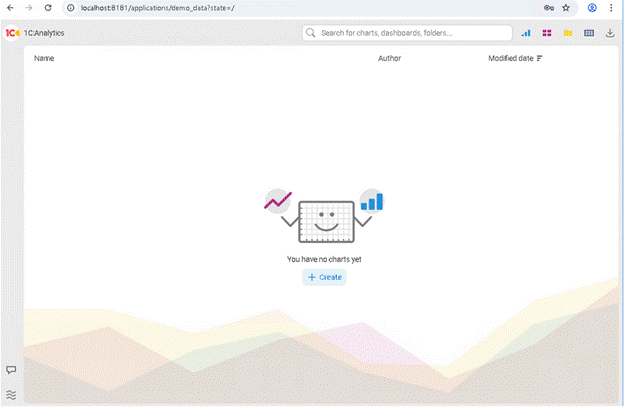Image resolution: width=624 pixels, height=408 pixels.
Task: Go forward with browser forward arrow
Action: (x=29, y=8)
